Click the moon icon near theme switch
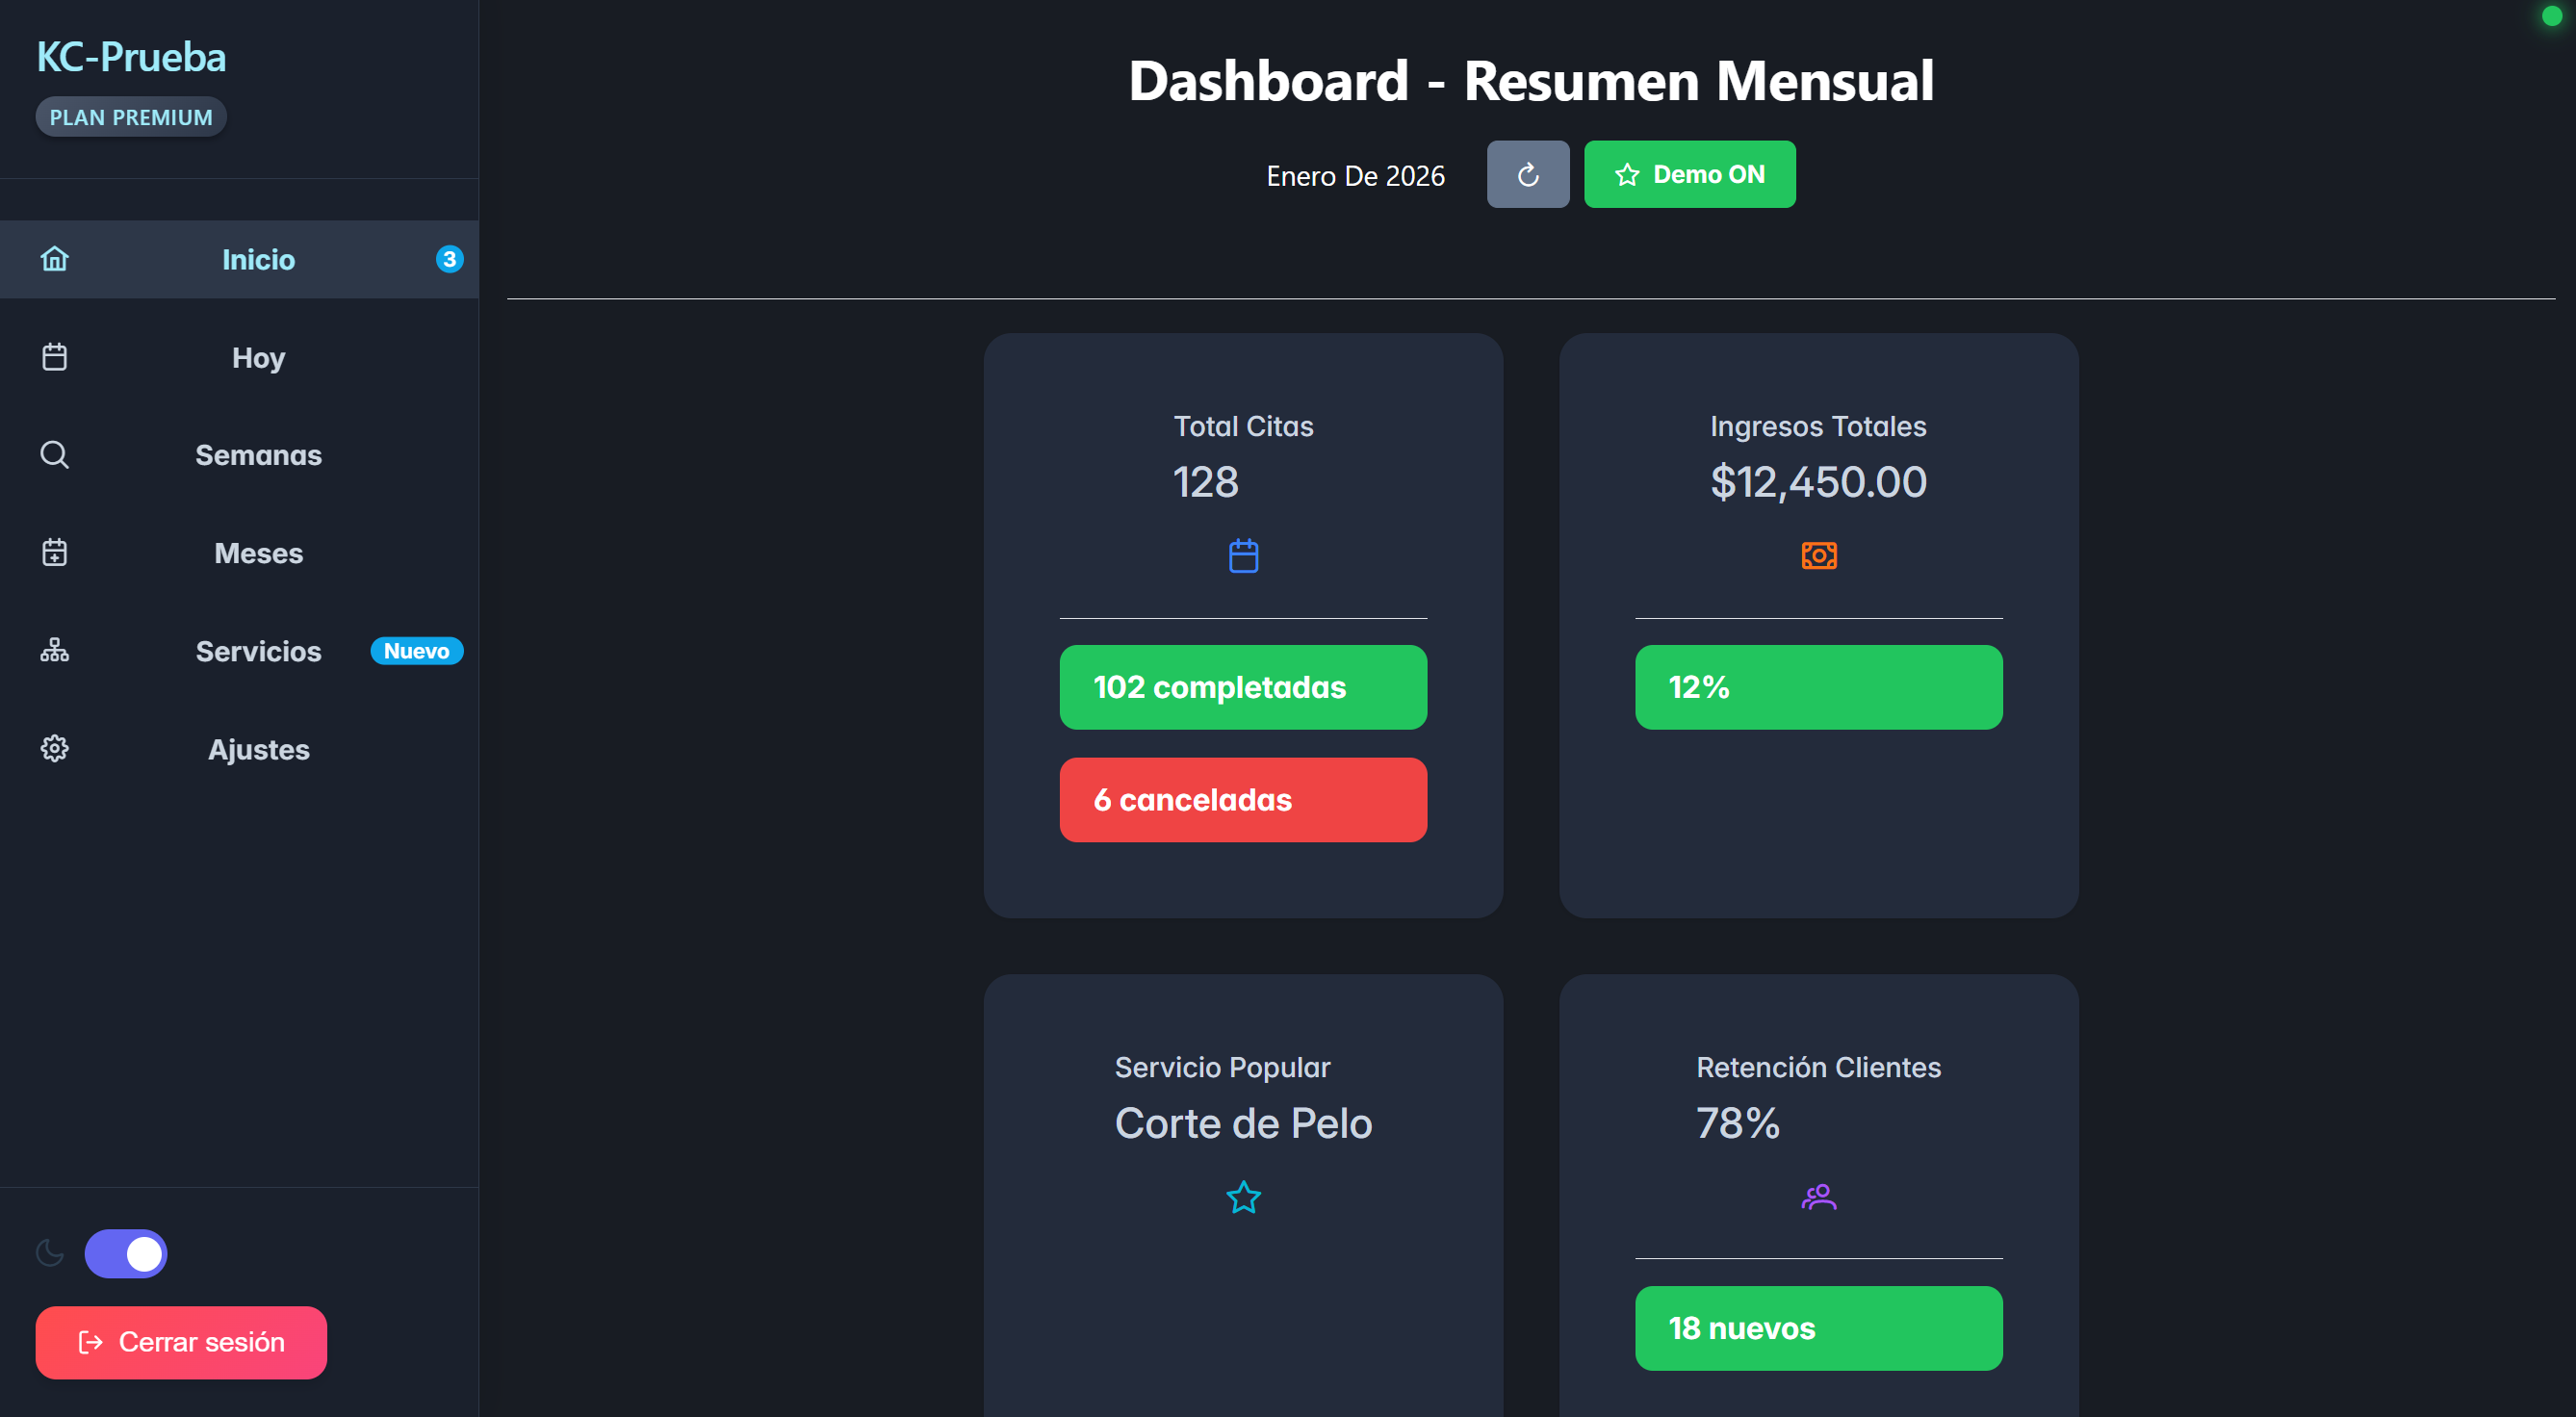The width and height of the screenshot is (2576, 1417). coord(50,1253)
